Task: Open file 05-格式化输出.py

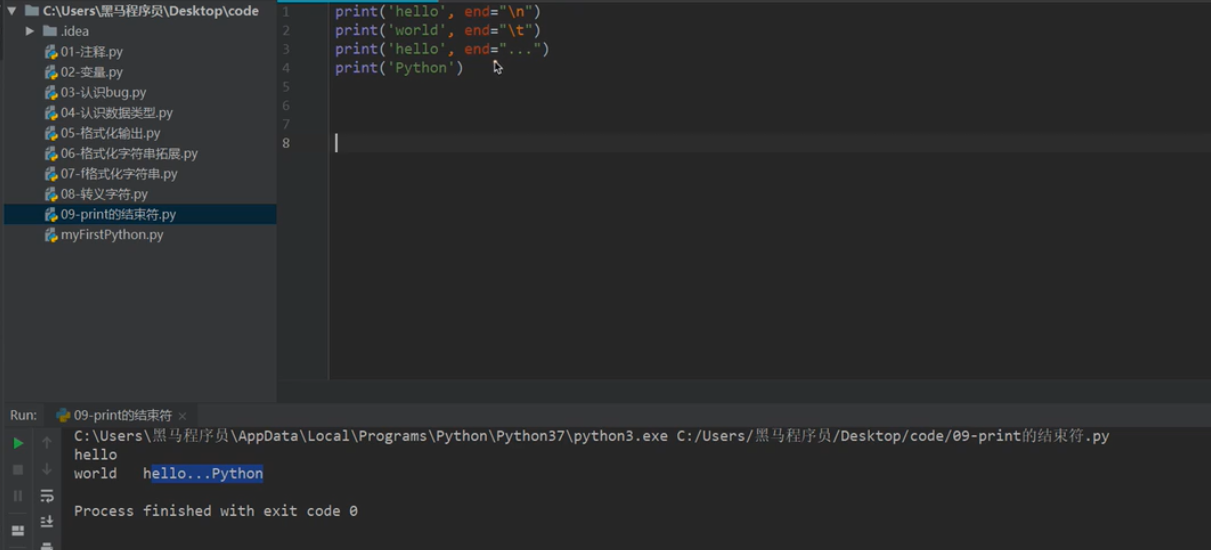Action: tap(110, 133)
